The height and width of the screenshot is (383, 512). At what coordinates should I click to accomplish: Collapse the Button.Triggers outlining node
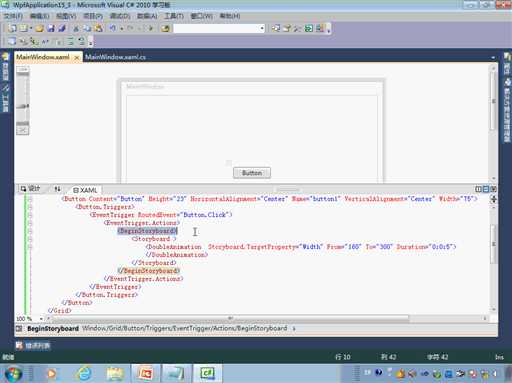[x=30, y=207]
